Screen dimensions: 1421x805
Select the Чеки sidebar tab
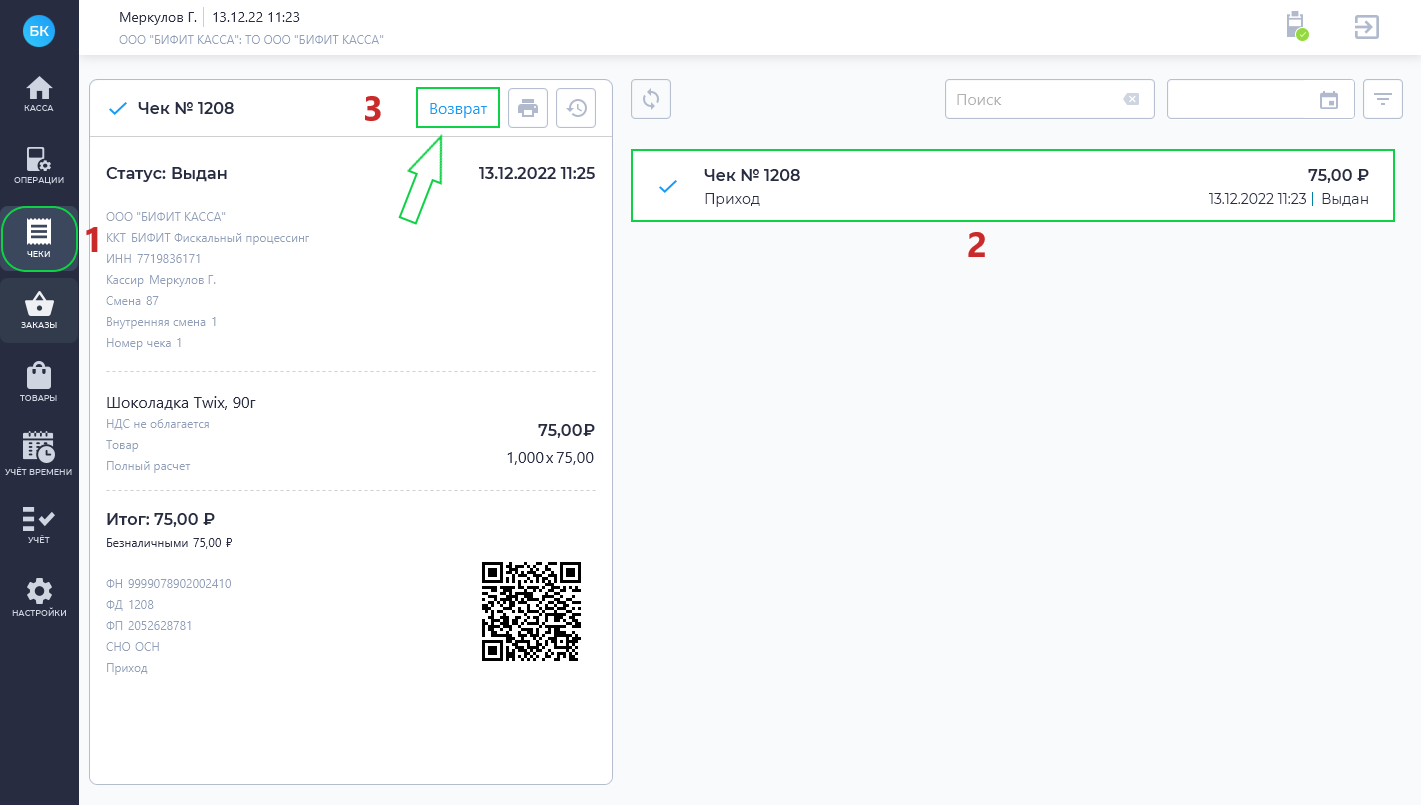[x=39, y=239]
